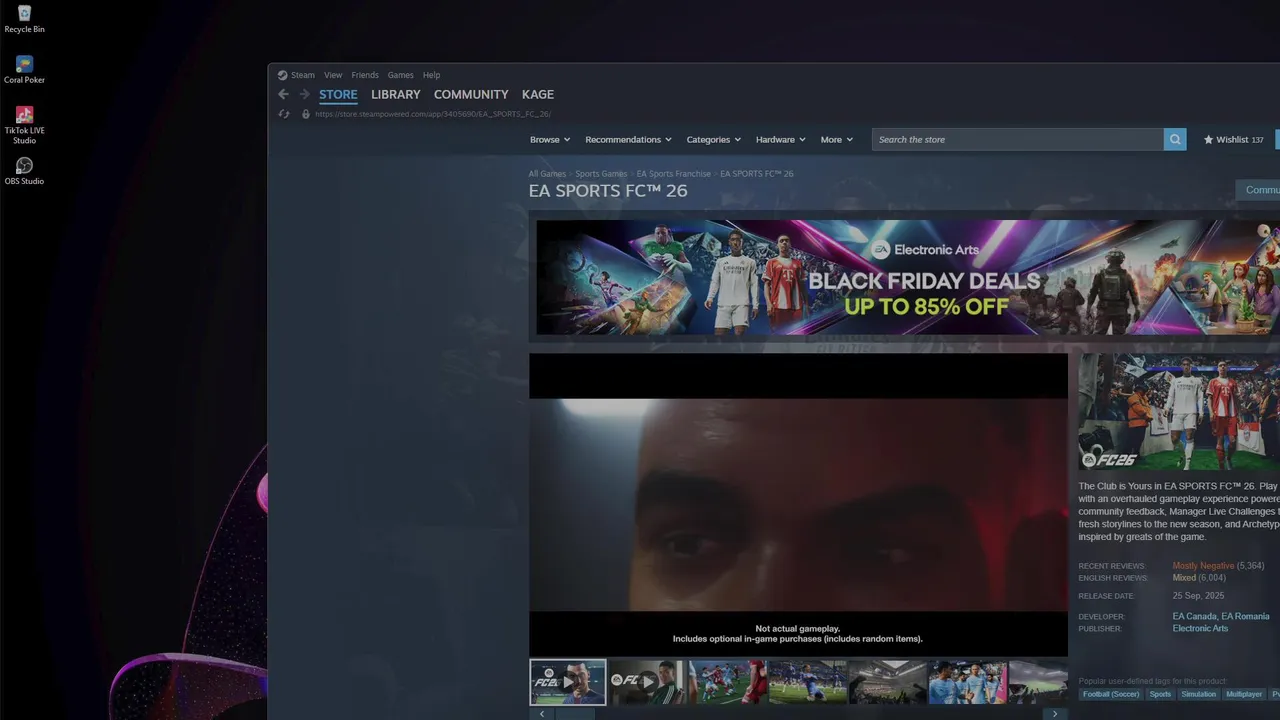1280x720 pixels.
Task: Expand the Hardware dropdown
Action: [x=780, y=140]
